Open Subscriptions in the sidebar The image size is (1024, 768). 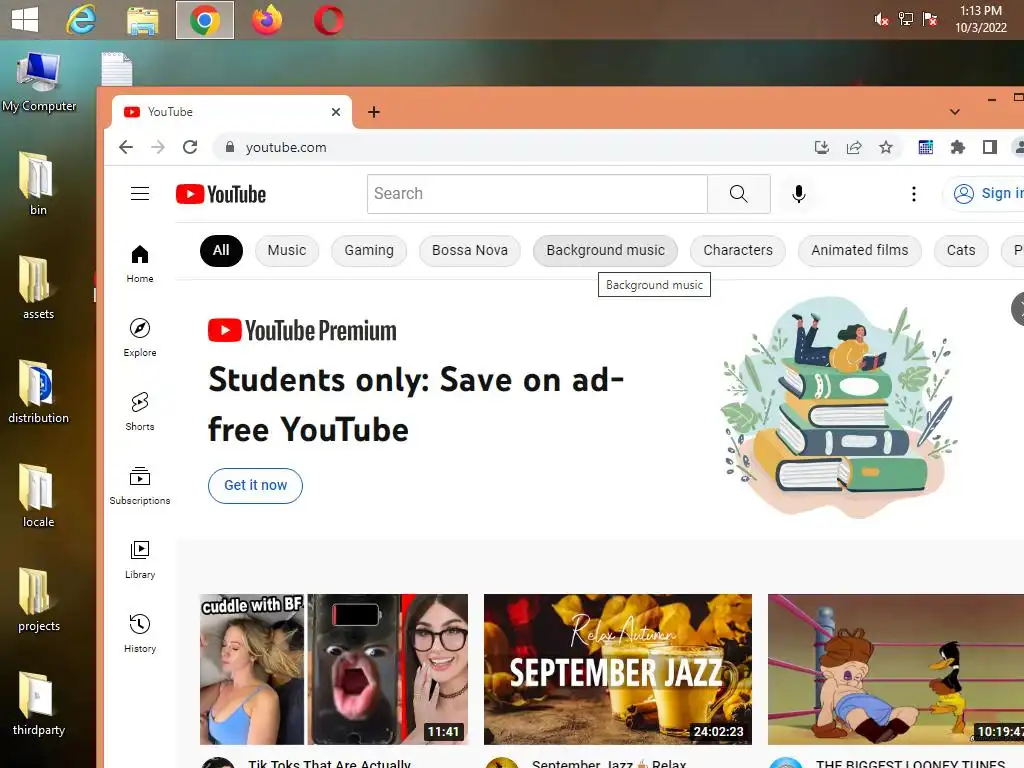[140, 485]
